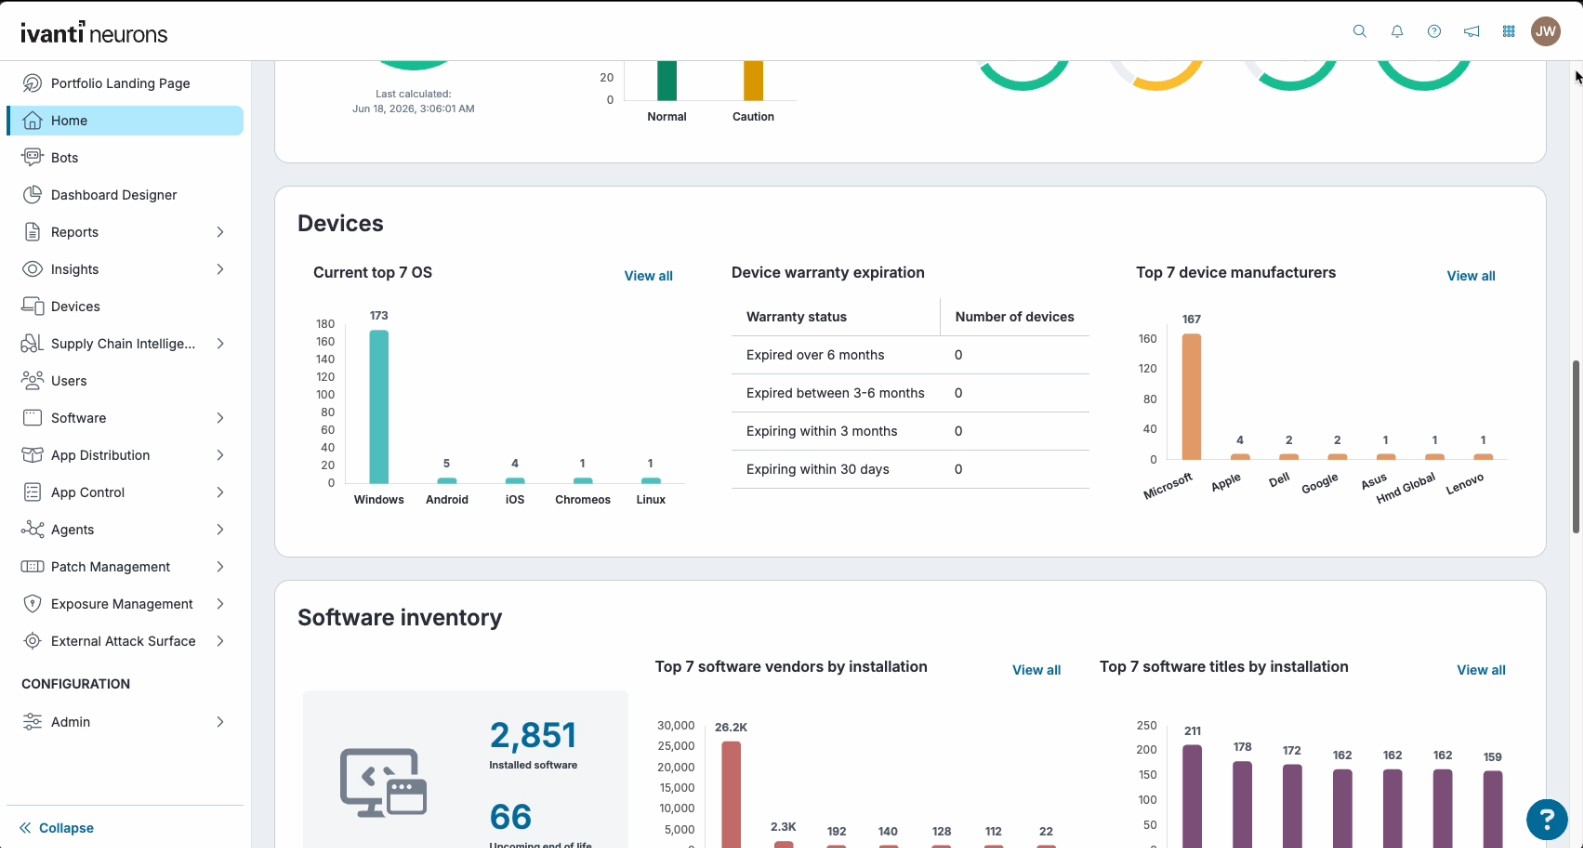The width and height of the screenshot is (1583, 848).
Task: Click the Dashboard Designer sidebar icon
Action: coord(33,194)
